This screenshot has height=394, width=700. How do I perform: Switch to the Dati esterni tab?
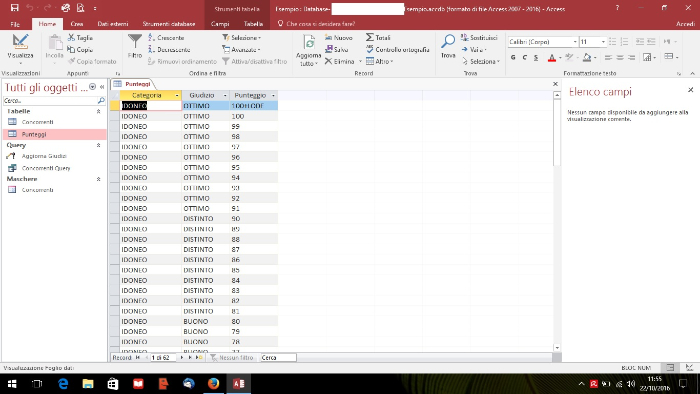[x=112, y=24]
